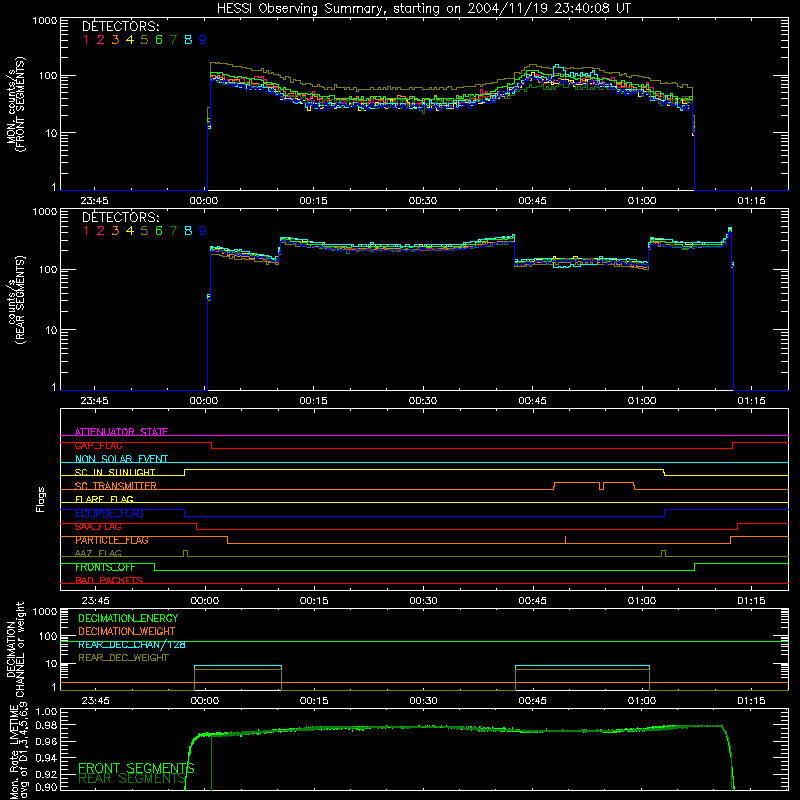Click the dim REAR SEGMENTS label in livetime panel
This screenshot has width=800, height=800.
[132, 779]
